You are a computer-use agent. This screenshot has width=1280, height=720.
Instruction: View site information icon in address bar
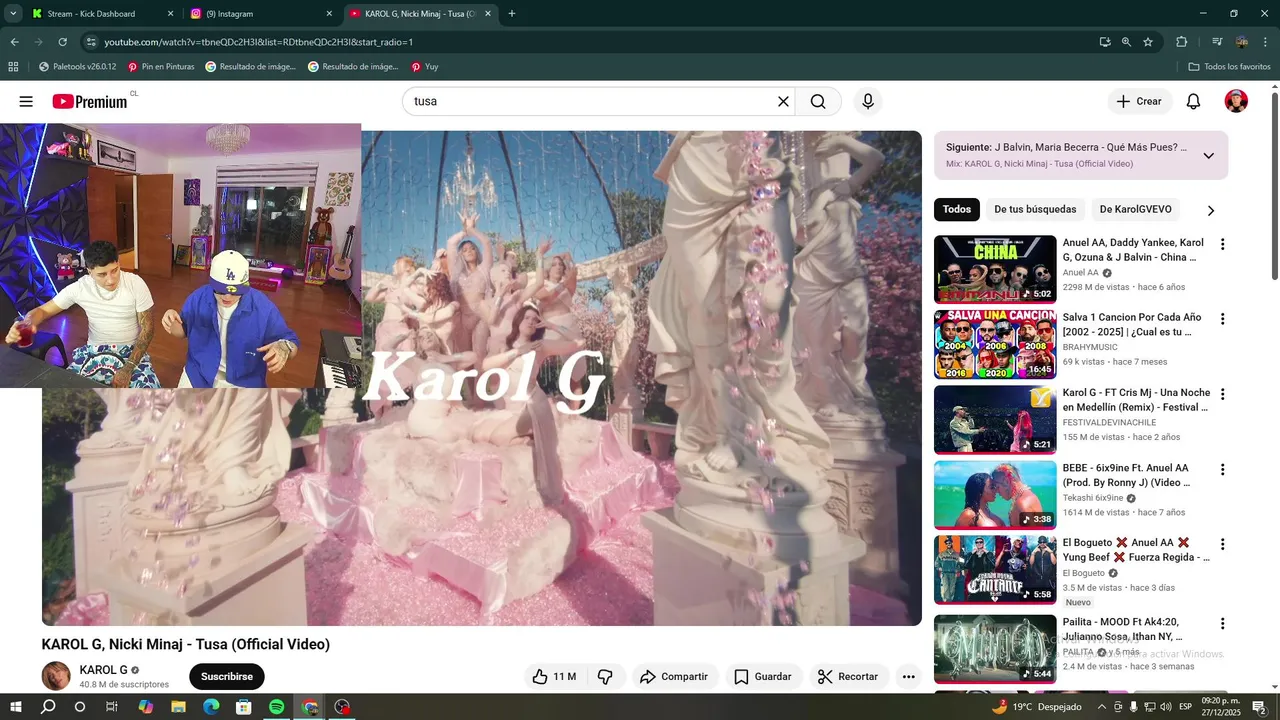(91, 42)
